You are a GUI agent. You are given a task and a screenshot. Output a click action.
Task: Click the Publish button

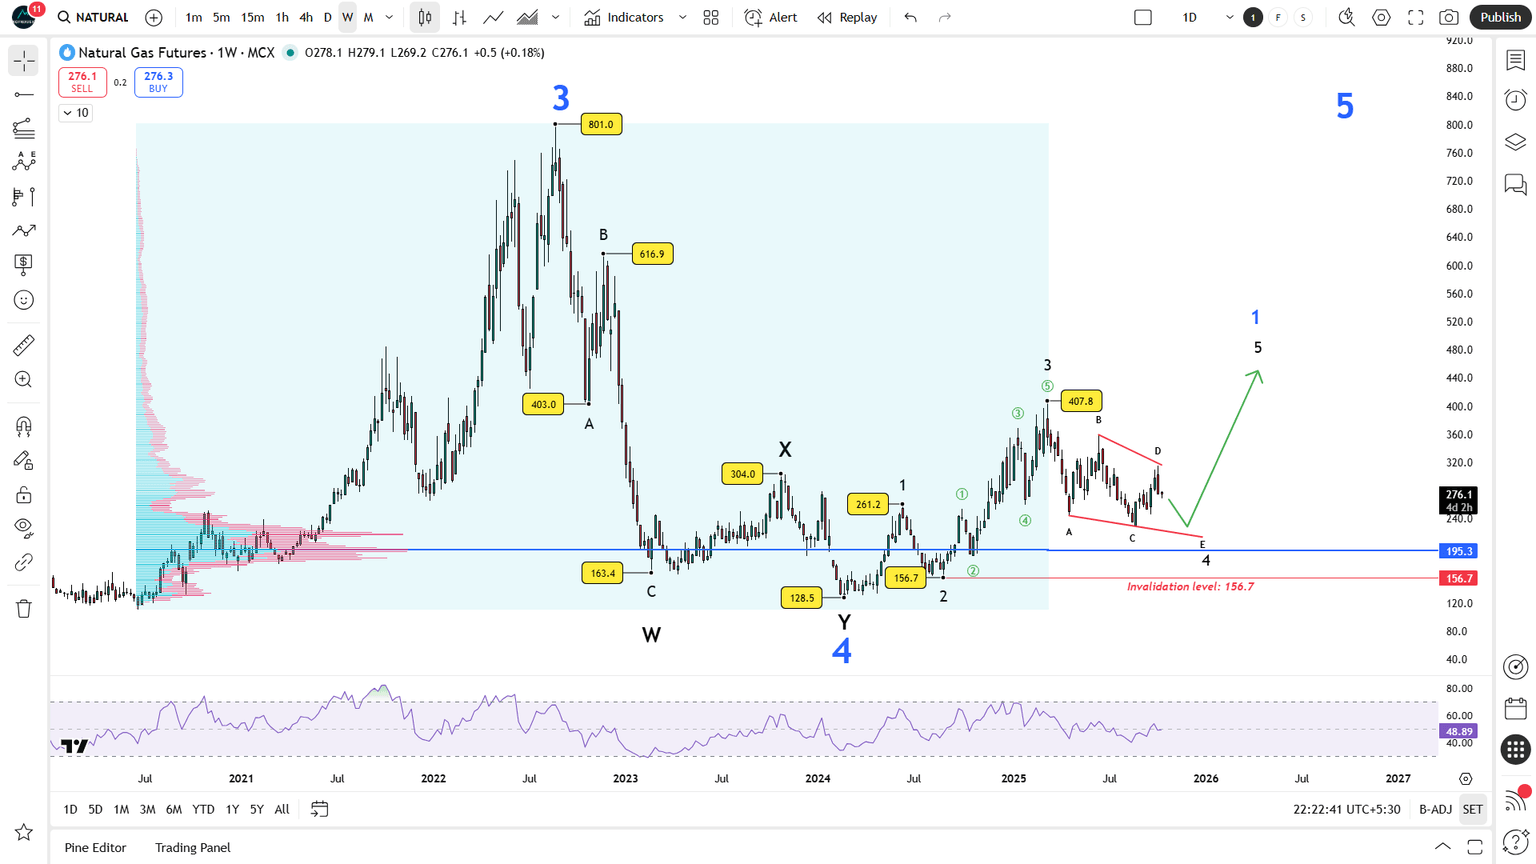pos(1500,17)
